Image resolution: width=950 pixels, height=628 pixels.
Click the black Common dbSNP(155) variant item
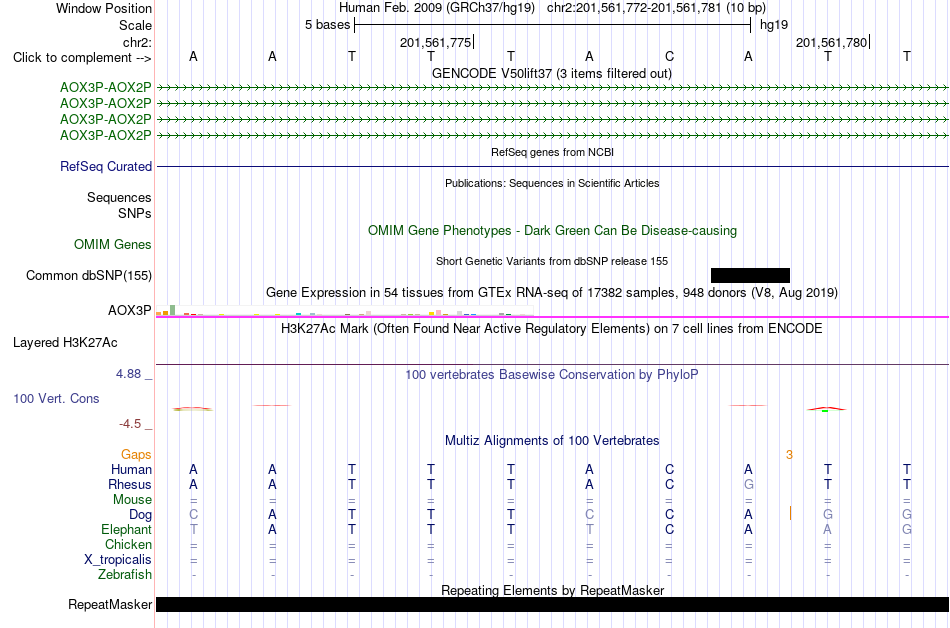tap(750, 276)
